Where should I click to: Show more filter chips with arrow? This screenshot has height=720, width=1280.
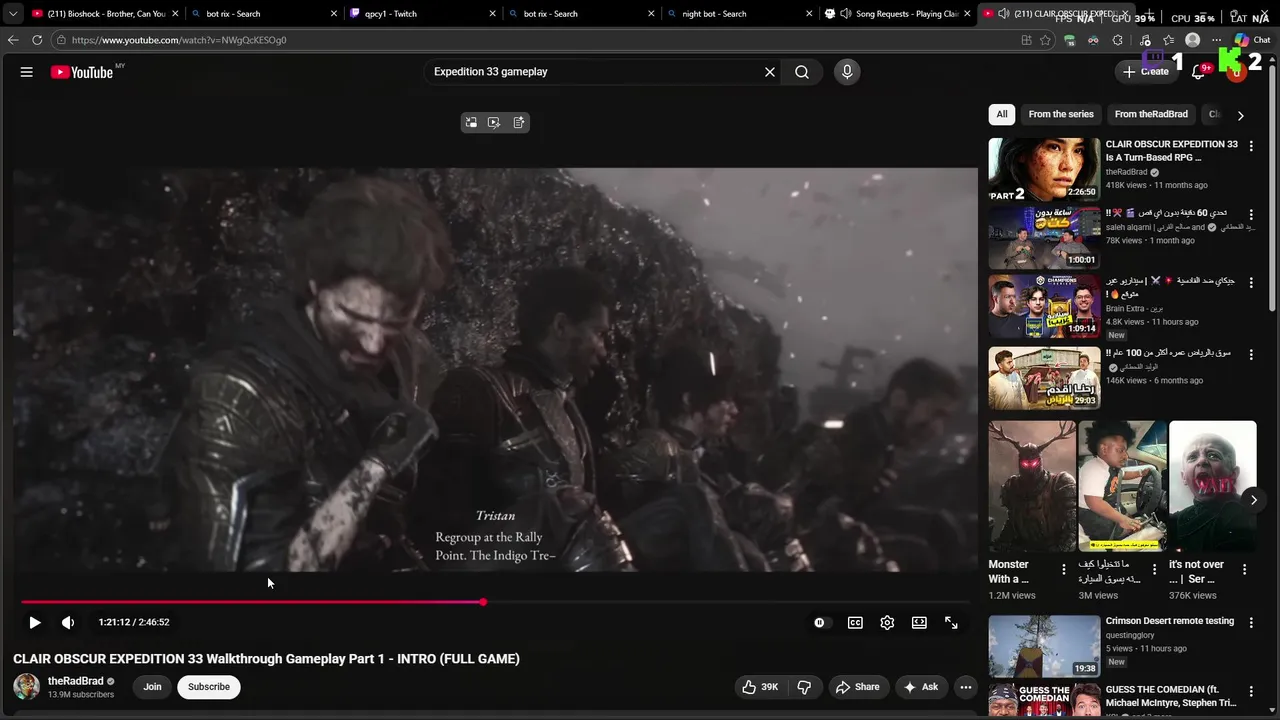(1240, 115)
